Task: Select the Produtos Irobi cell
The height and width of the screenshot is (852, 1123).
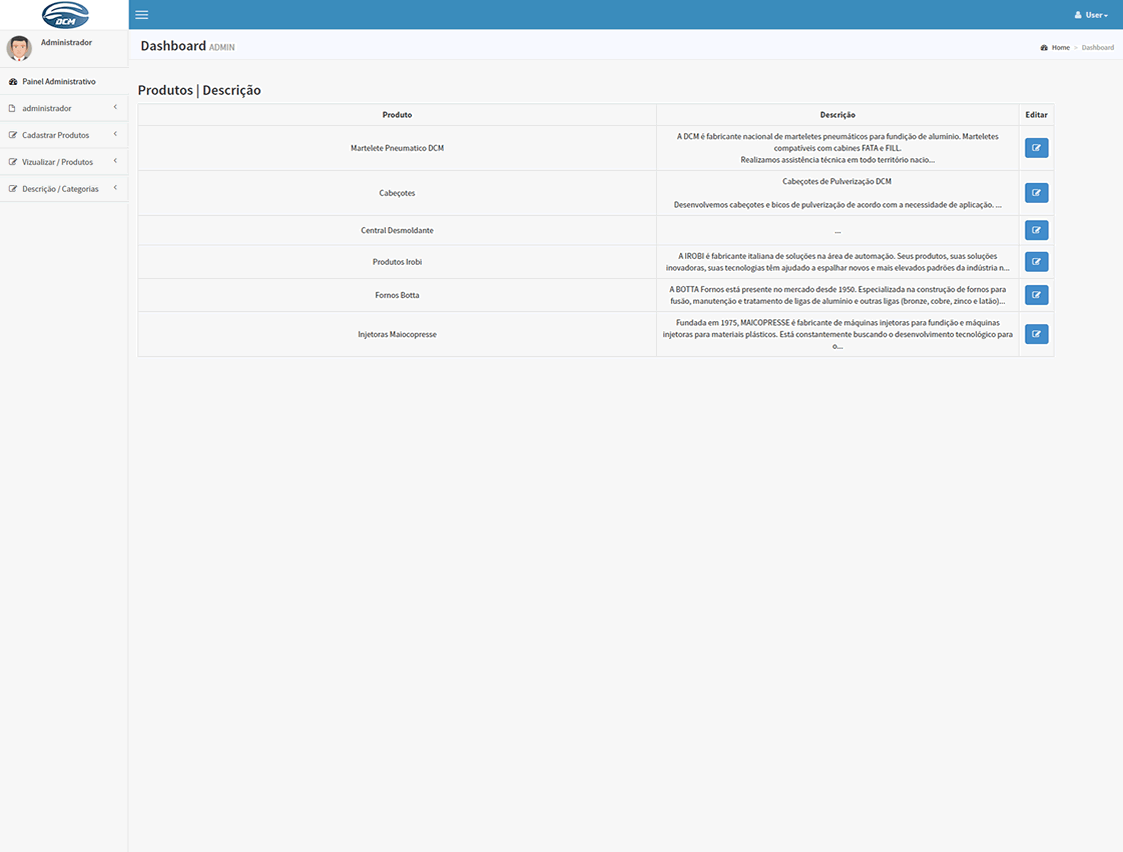Action: click(397, 262)
